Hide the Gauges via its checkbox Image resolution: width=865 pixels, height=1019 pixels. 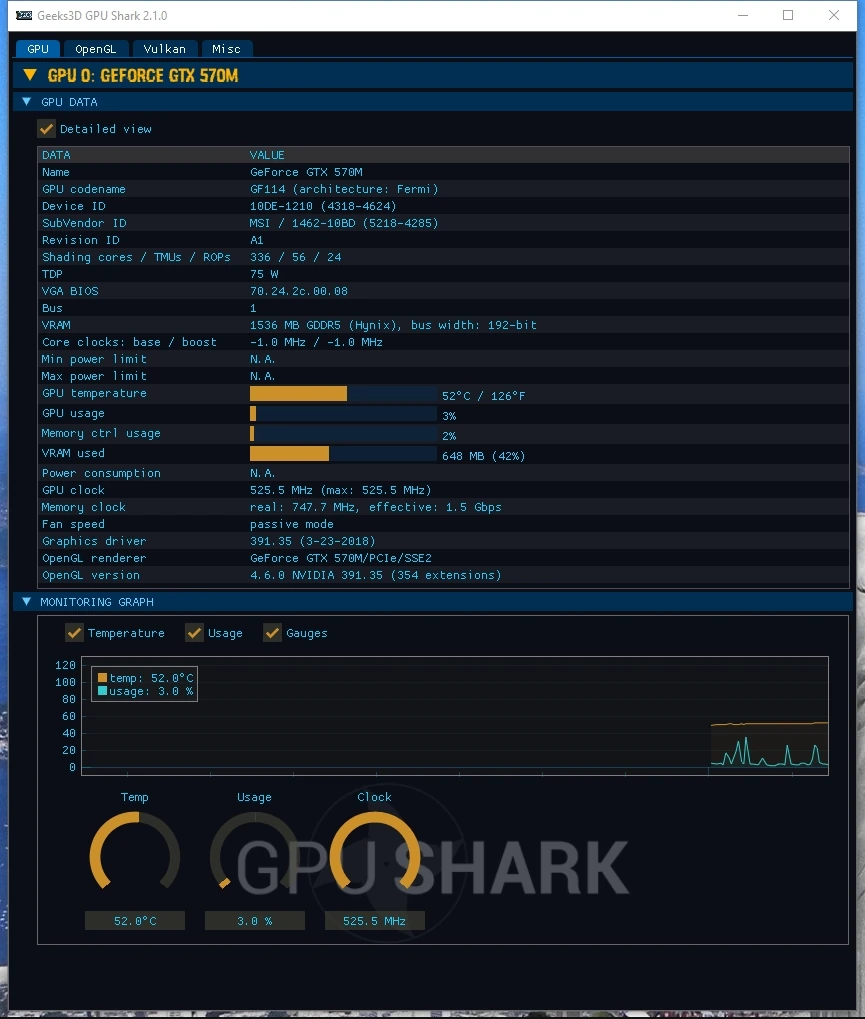pyautogui.click(x=272, y=633)
